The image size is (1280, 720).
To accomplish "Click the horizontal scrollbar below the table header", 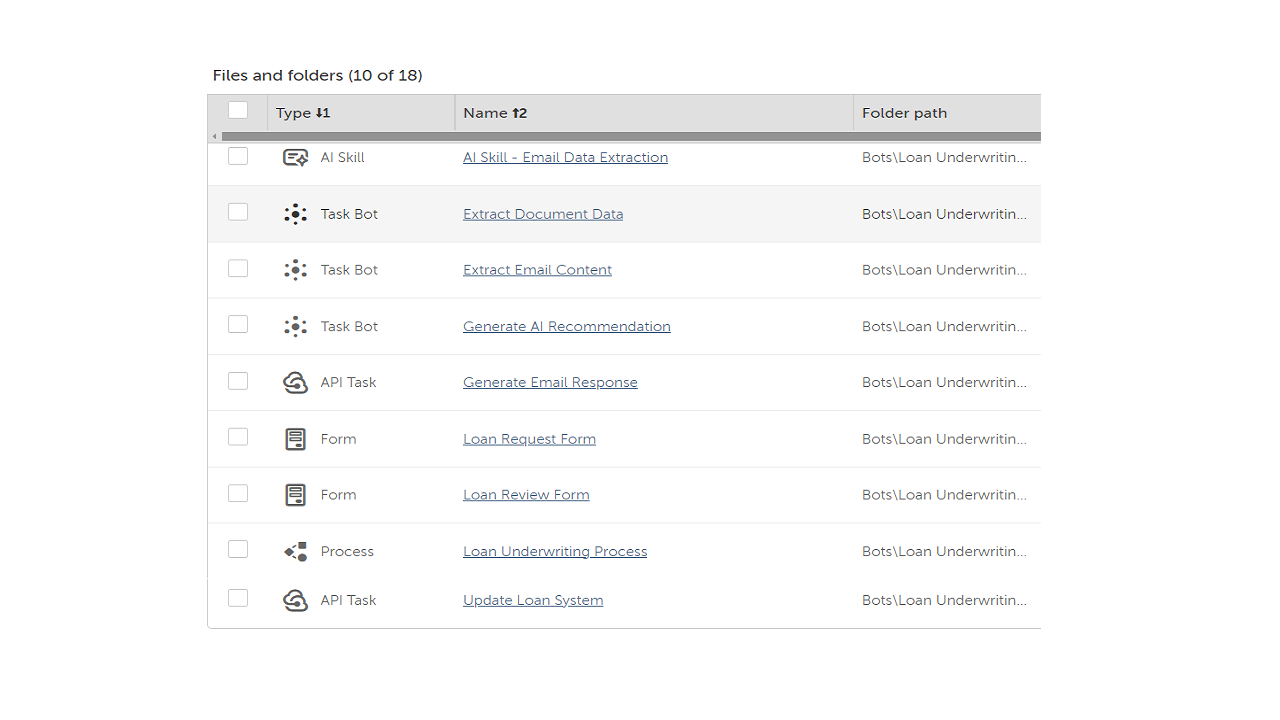I will [630, 136].
